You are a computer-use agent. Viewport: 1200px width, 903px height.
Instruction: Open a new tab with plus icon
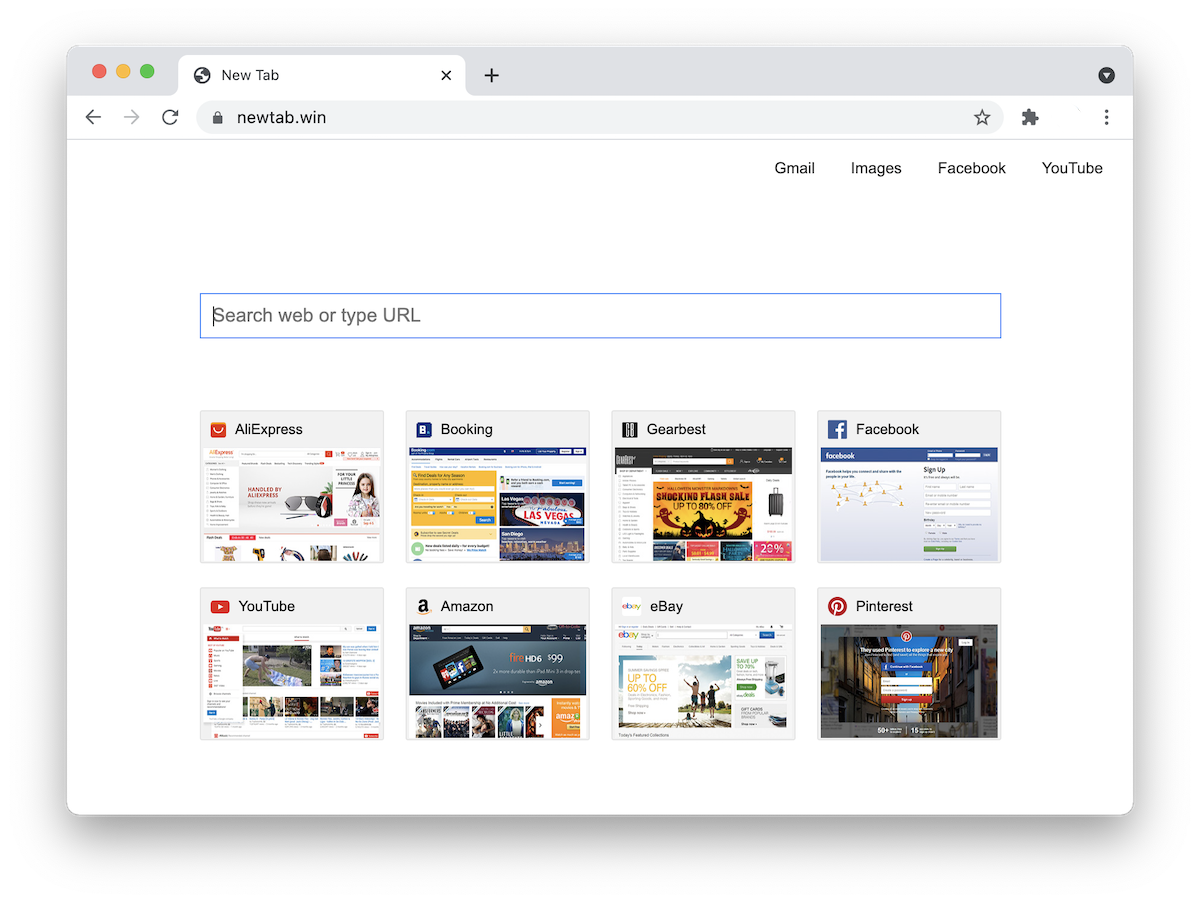click(491, 75)
